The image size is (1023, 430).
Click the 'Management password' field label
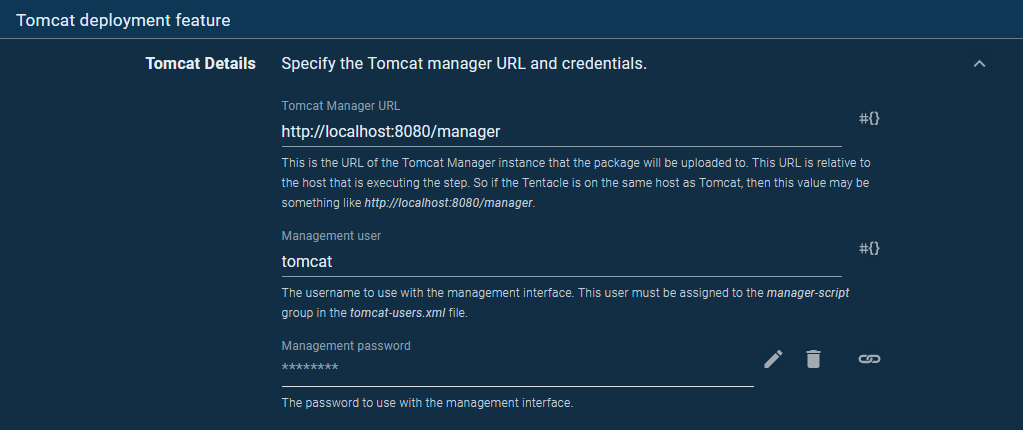tap(346, 346)
